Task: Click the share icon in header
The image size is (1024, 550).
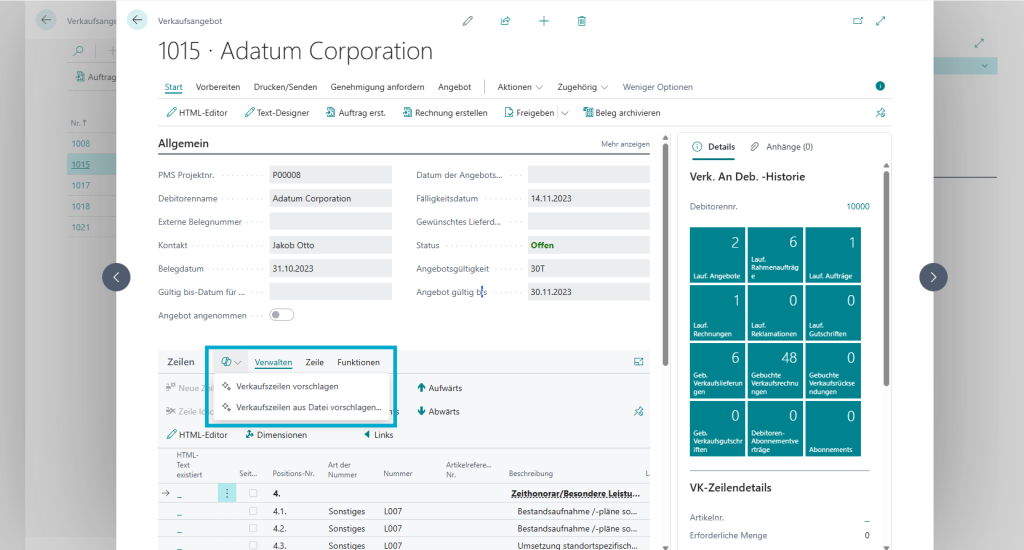Action: point(505,21)
